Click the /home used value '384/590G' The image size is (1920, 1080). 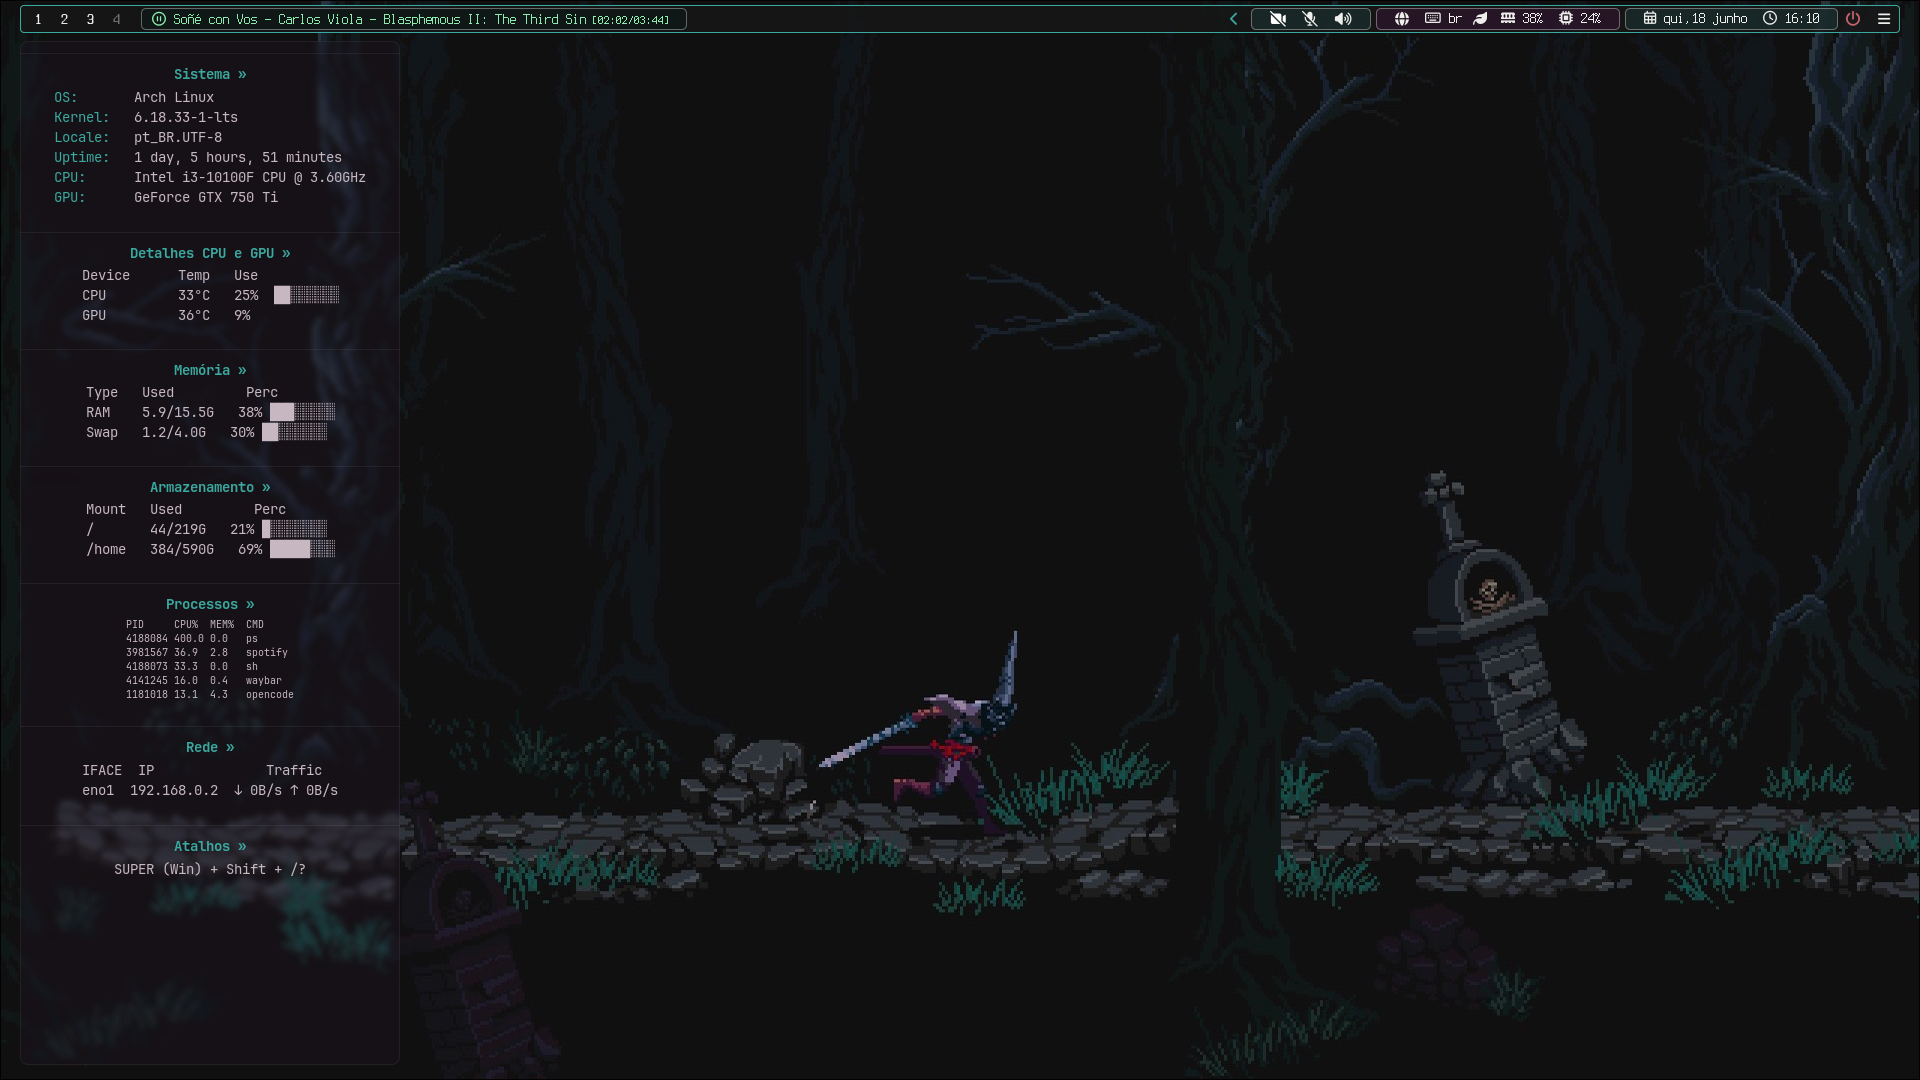tap(182, 549)
